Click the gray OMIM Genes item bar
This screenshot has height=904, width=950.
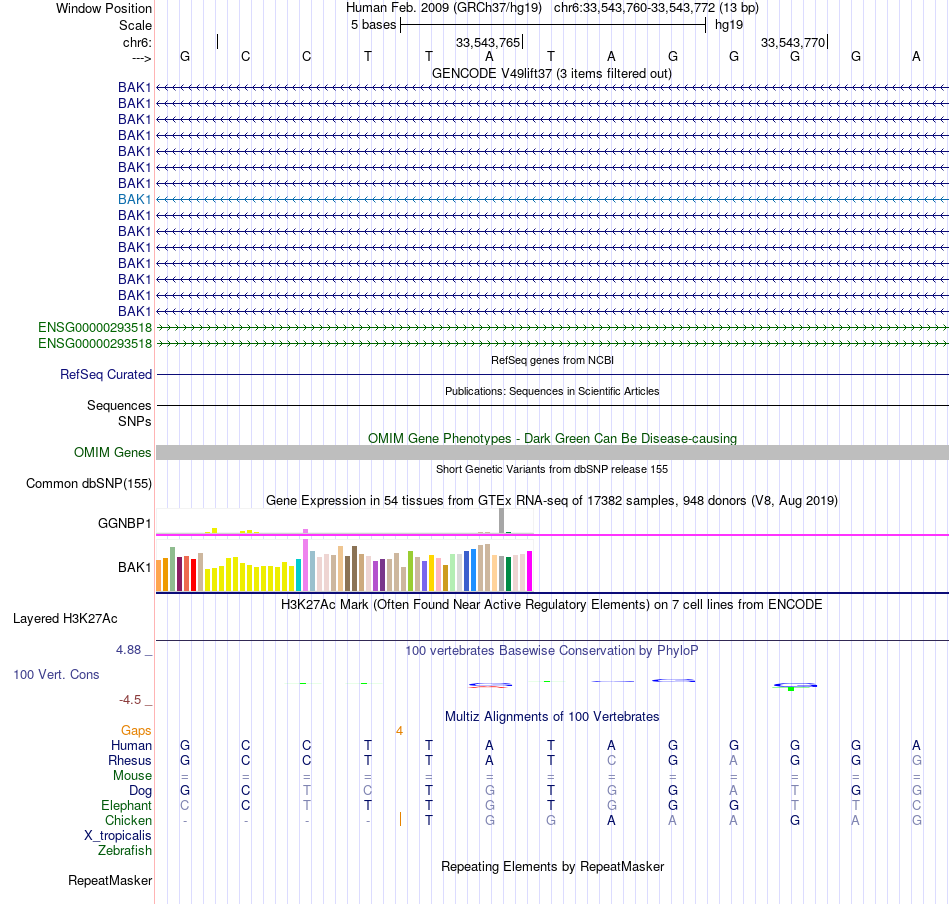point(552,453)
